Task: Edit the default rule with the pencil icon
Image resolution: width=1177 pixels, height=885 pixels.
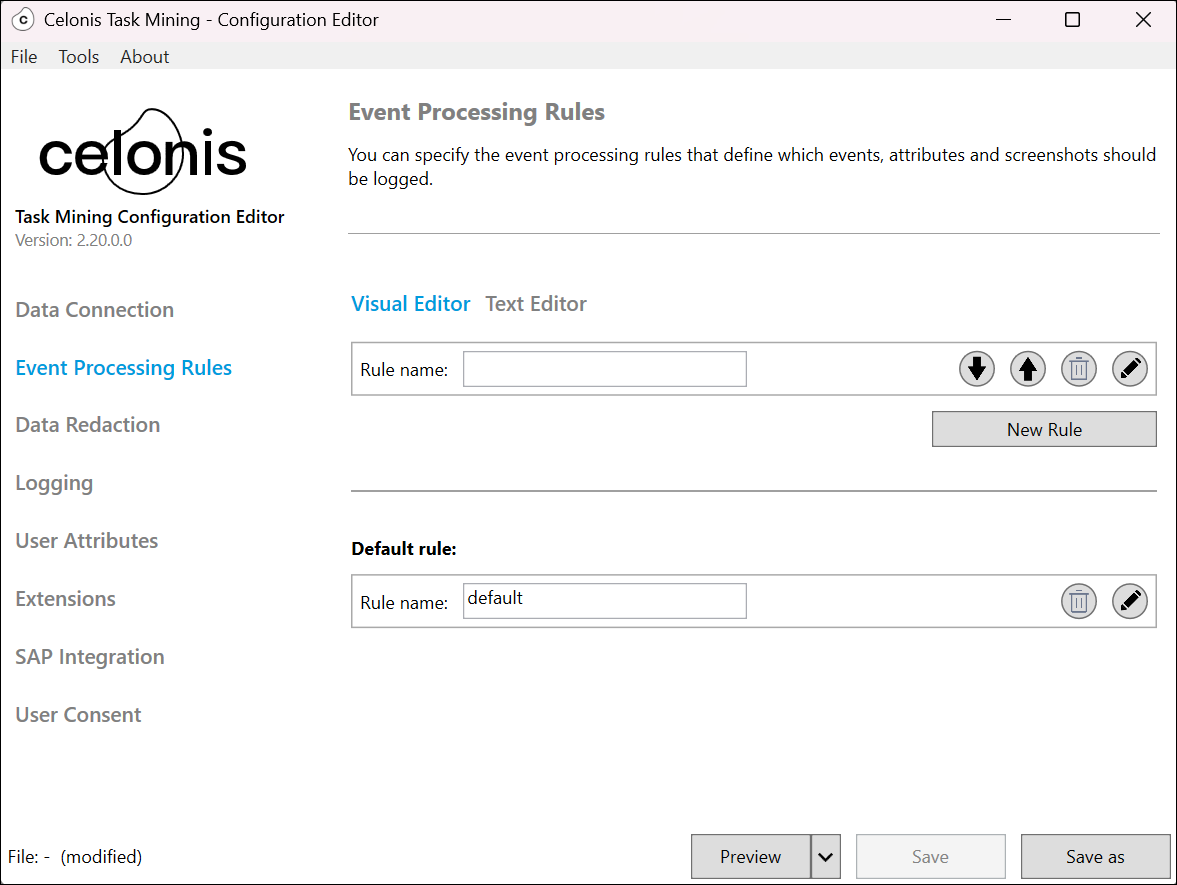Action: pos(1130,601)
